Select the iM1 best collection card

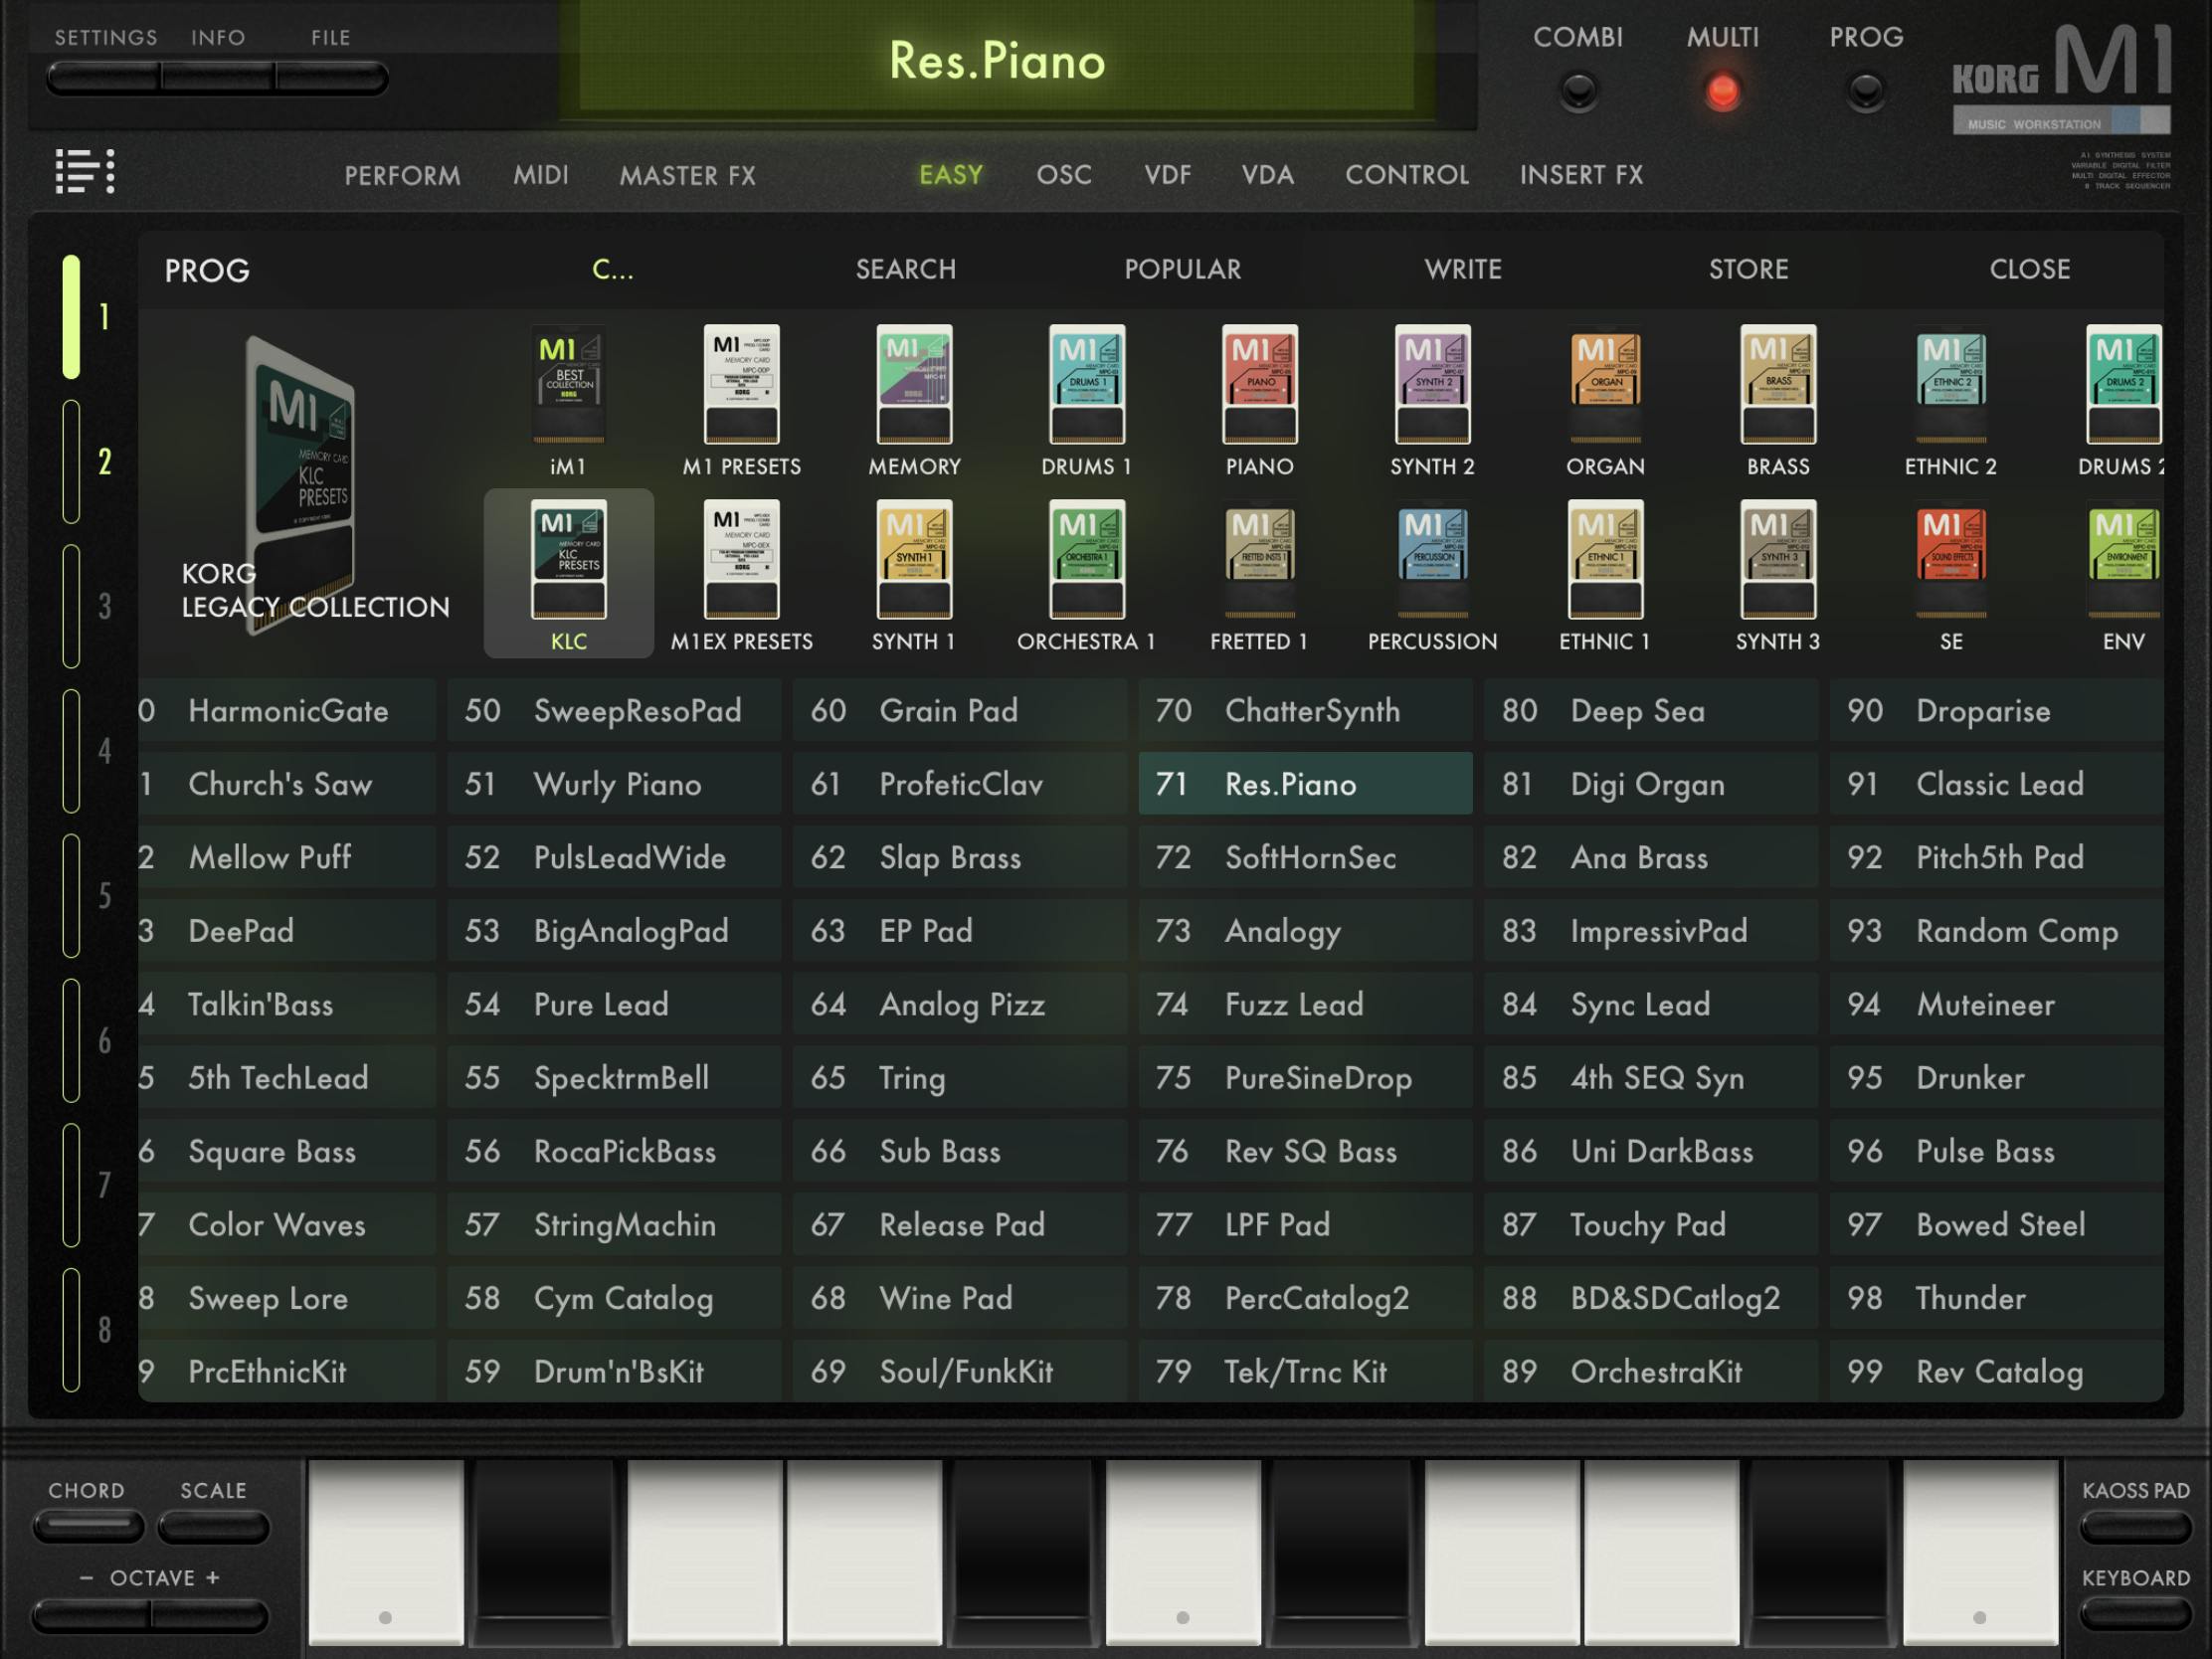click(568, 384)
